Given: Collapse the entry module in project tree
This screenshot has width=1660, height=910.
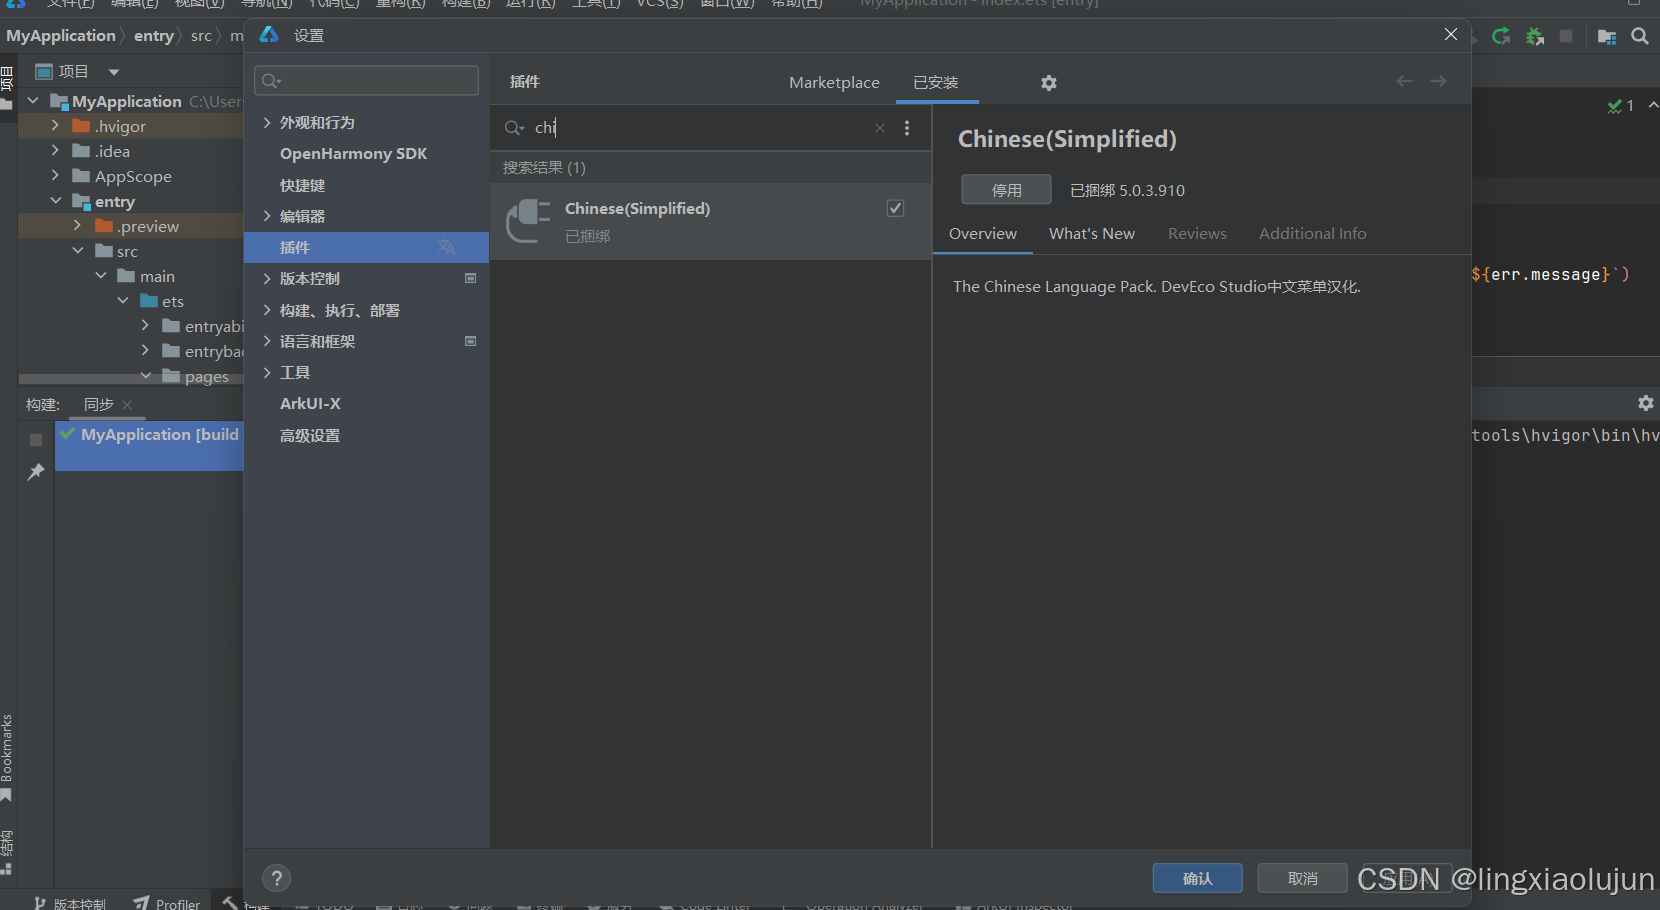Looking at the screenshot, I should [x=55, y=201].
